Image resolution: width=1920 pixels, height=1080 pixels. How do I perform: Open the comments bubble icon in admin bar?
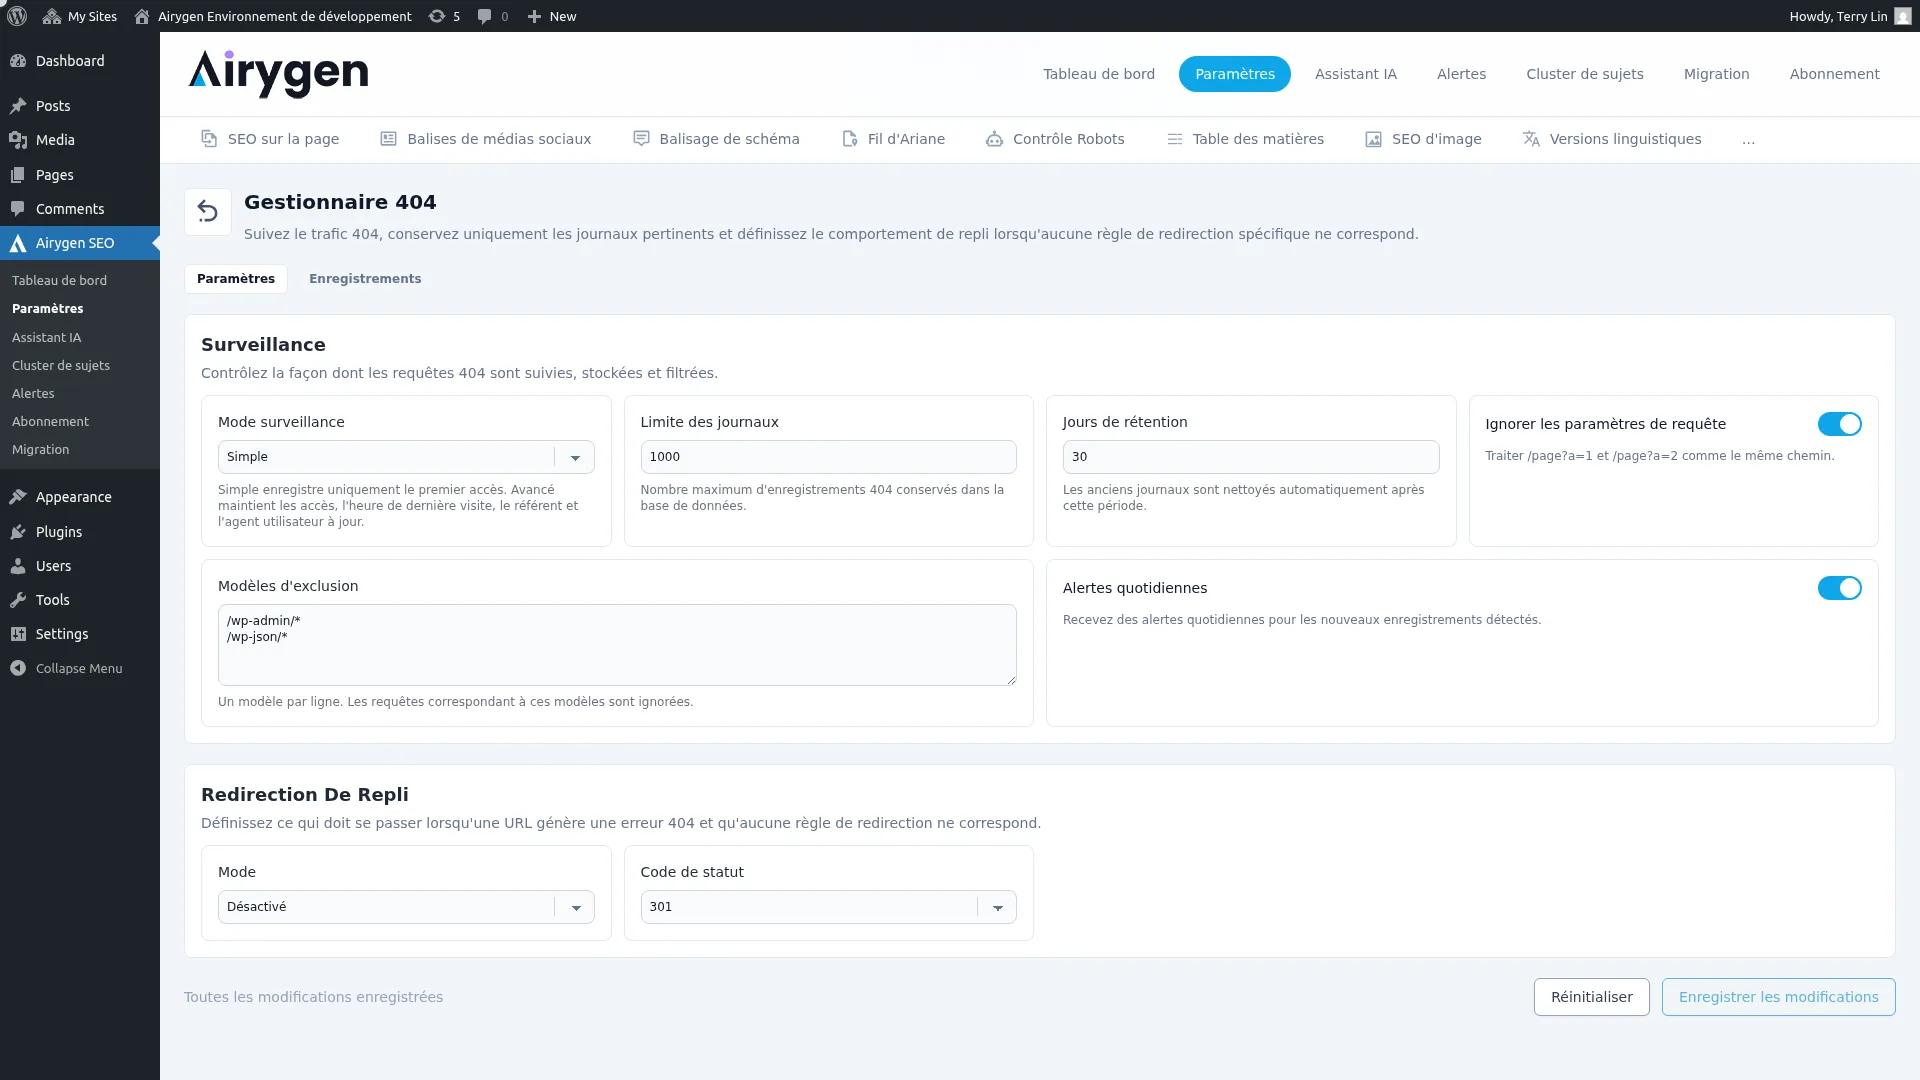click(485, 16)
